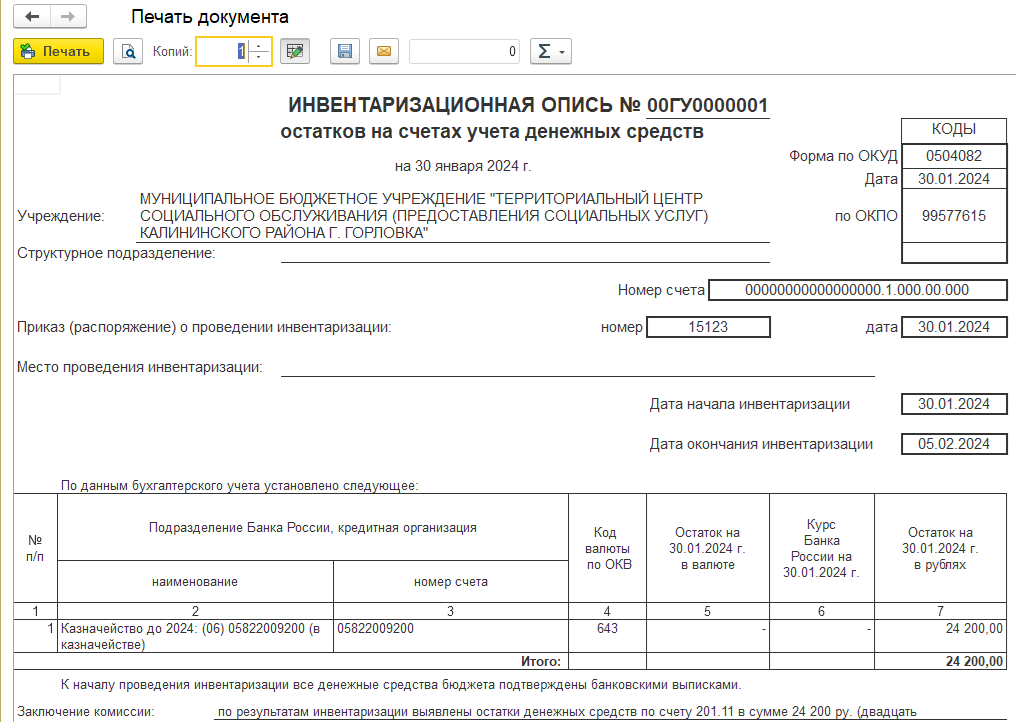Go back with the left arrow button
This screenshot has width=1016, height=722.
(x=32, y=16)
